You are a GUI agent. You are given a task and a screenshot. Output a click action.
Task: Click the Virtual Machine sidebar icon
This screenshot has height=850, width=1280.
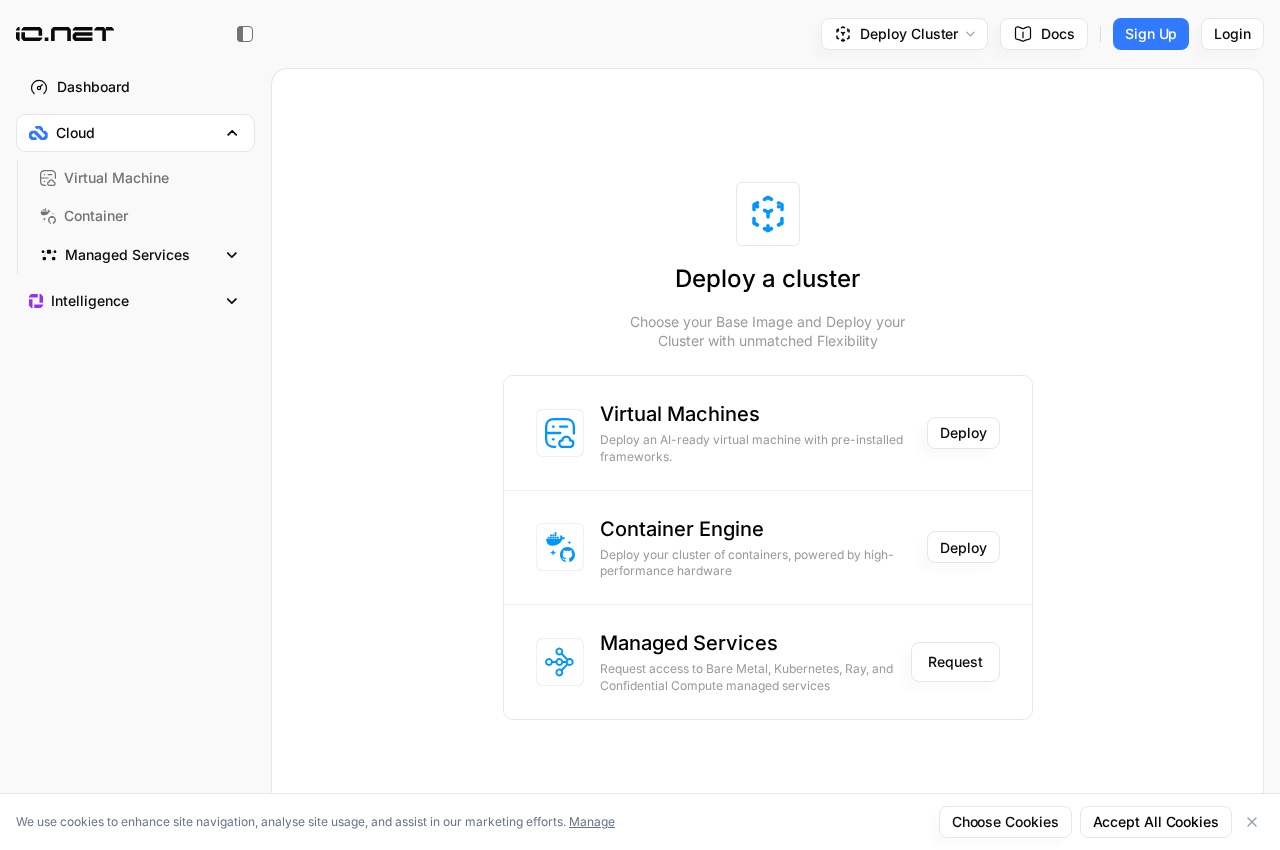48,178
